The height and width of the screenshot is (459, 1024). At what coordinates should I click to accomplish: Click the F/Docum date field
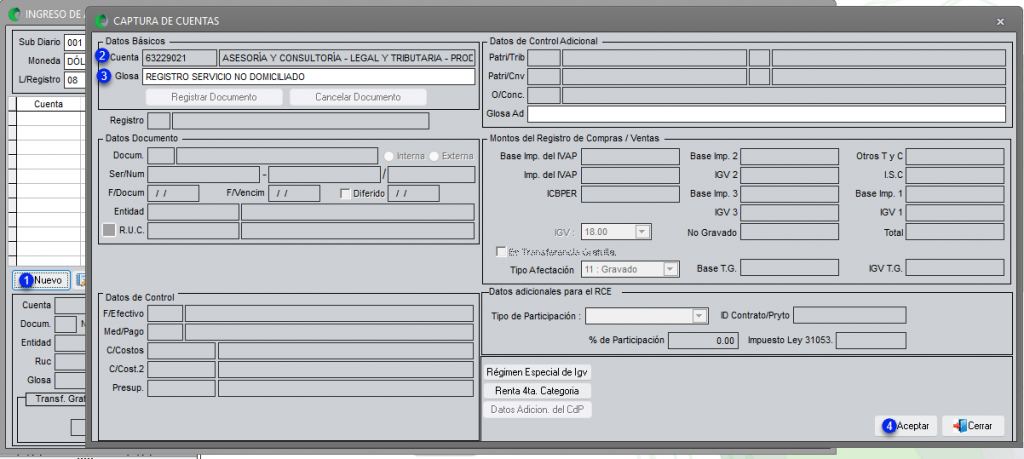tap(174, 193)
